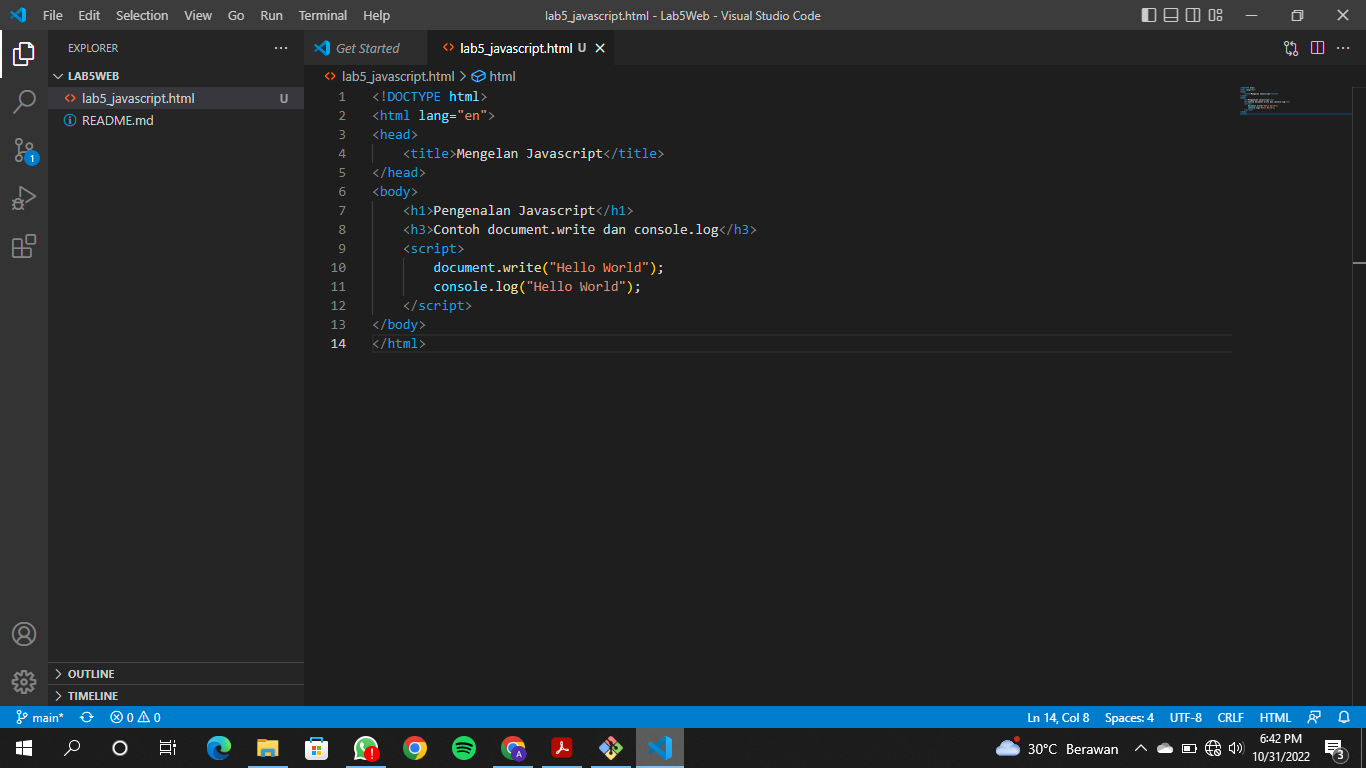Click the html symbol in breadcrumb
Image resolution: width=1366 pixels, height=768 pixels.
(x=494, y=76)
